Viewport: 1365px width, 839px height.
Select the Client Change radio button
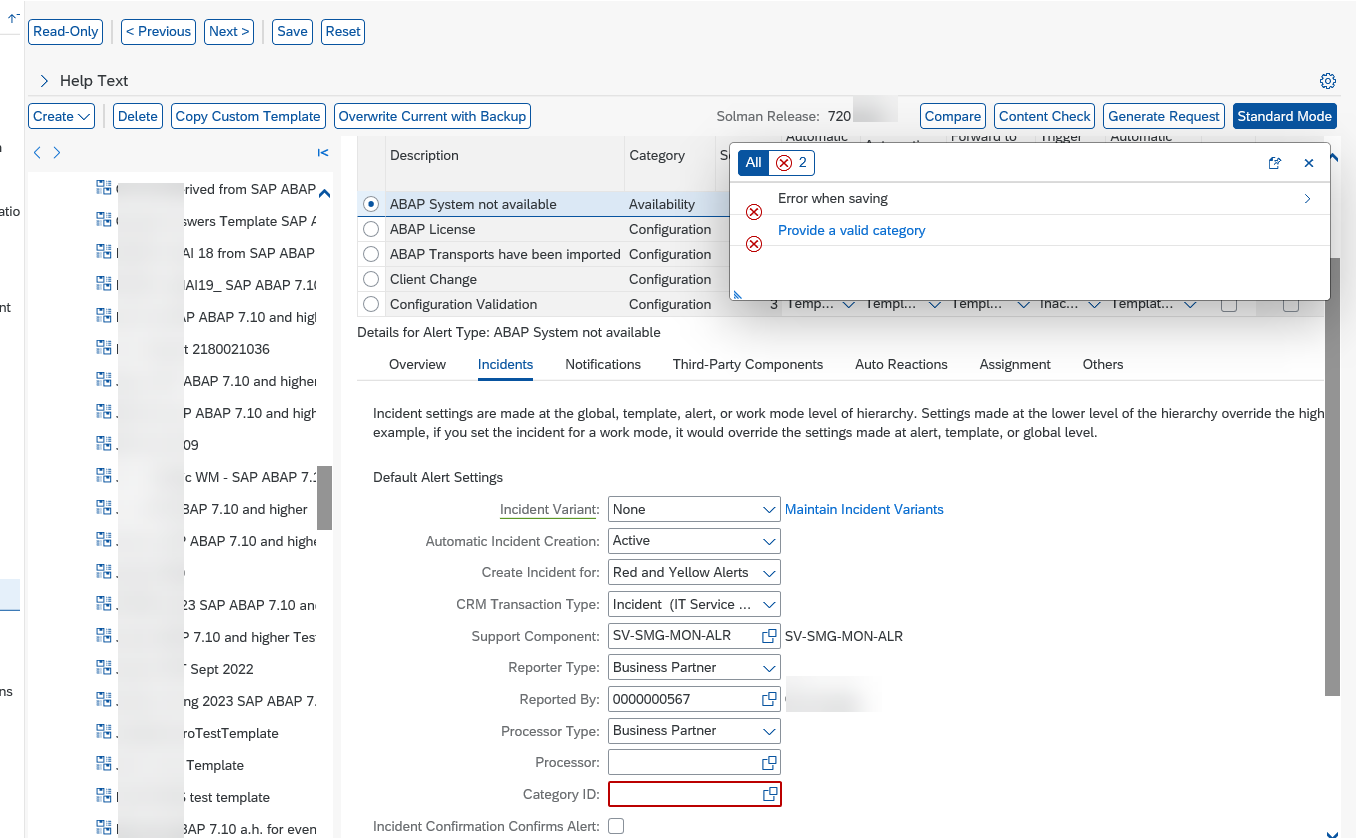[371, 279]
